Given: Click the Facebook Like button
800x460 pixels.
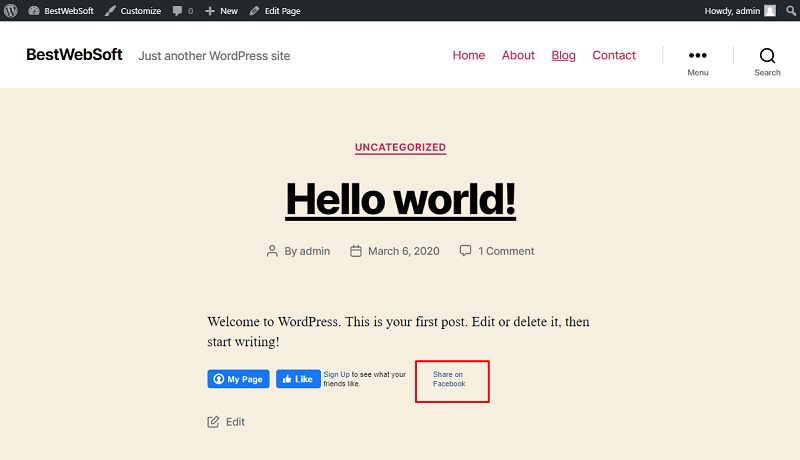Looking at the screenshot, I should 298,379.
